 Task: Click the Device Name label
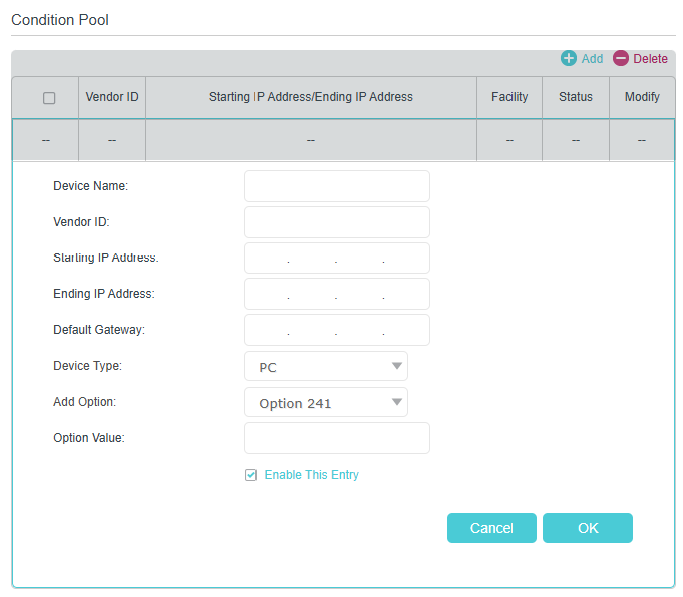pyautogui.click(x=91, y=186)
